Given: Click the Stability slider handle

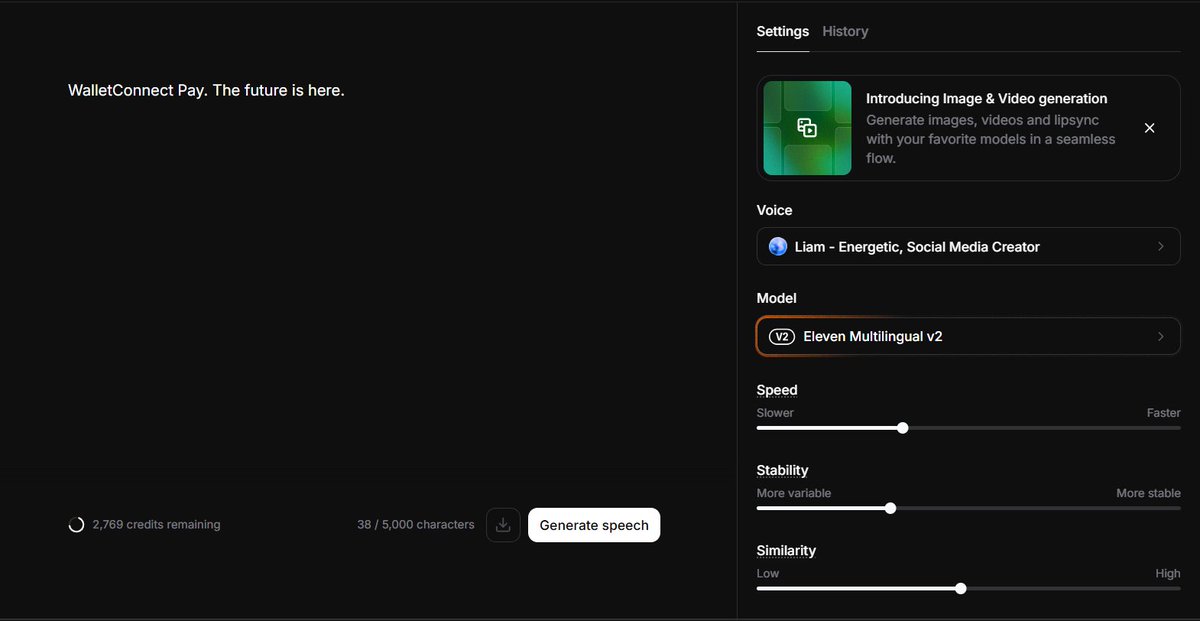Looking at the screenshot, I should click(890, 508).
